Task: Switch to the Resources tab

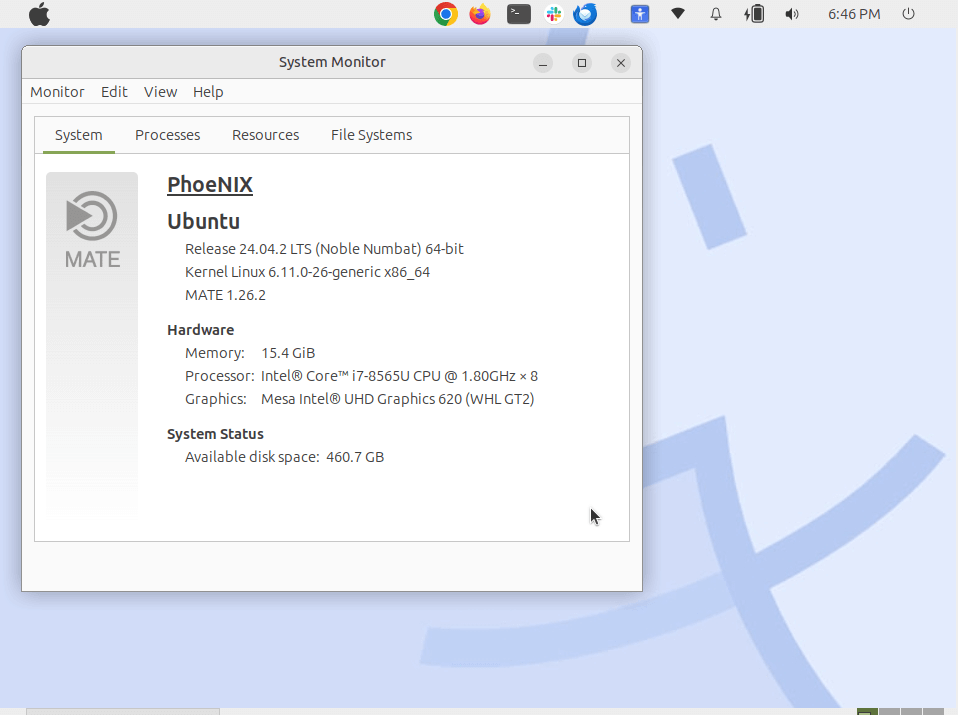Action: (x=265, y=135)
